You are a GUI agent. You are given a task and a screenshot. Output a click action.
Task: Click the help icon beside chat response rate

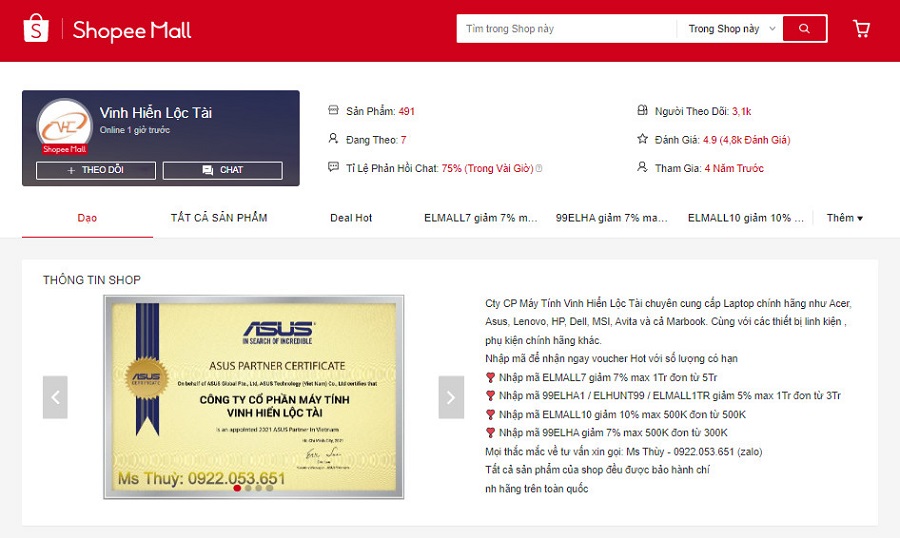pyautogui.click(x=539, y=168)
